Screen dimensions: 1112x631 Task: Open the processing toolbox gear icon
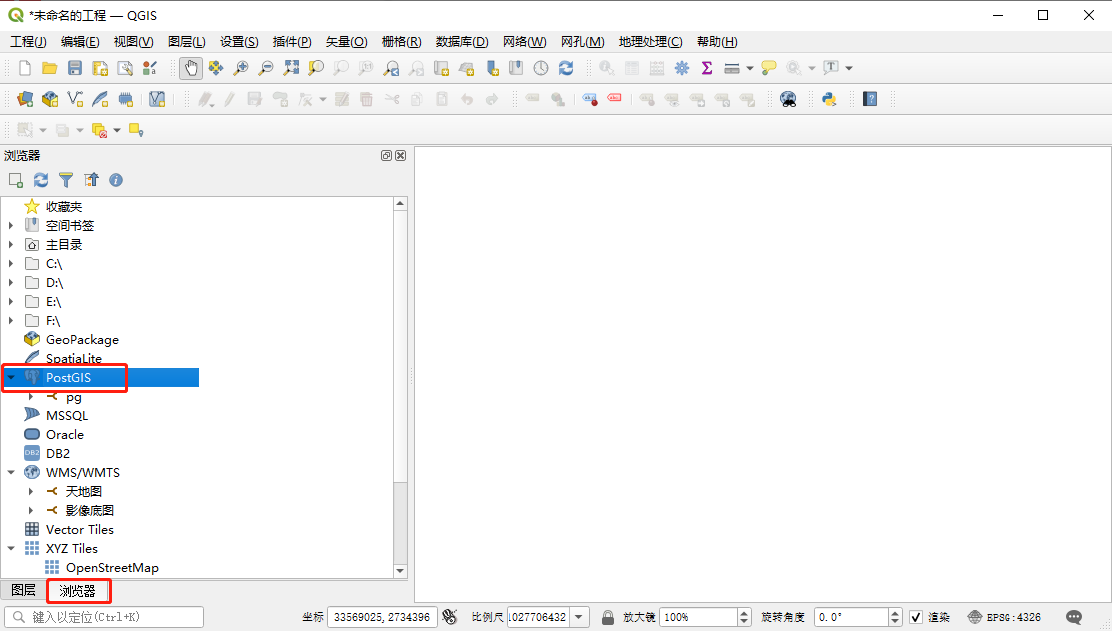pyautogui.click(x=682, y=68)
